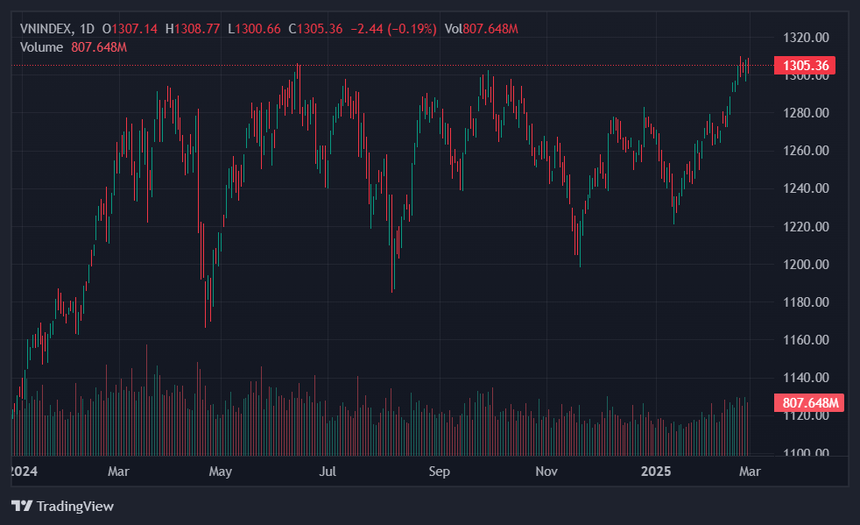
Task: Select the May time axis label
Action: click(x=220, y=471)
